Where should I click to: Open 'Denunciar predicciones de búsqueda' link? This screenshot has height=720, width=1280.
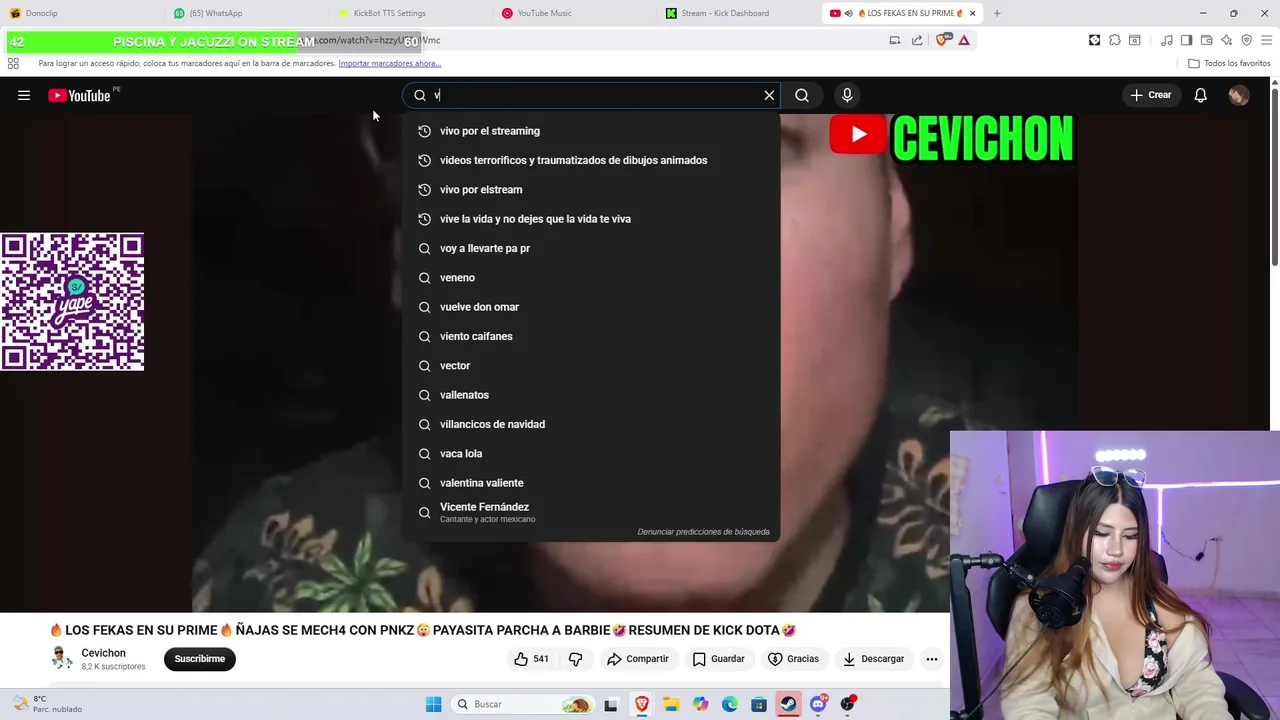point(703,532)
